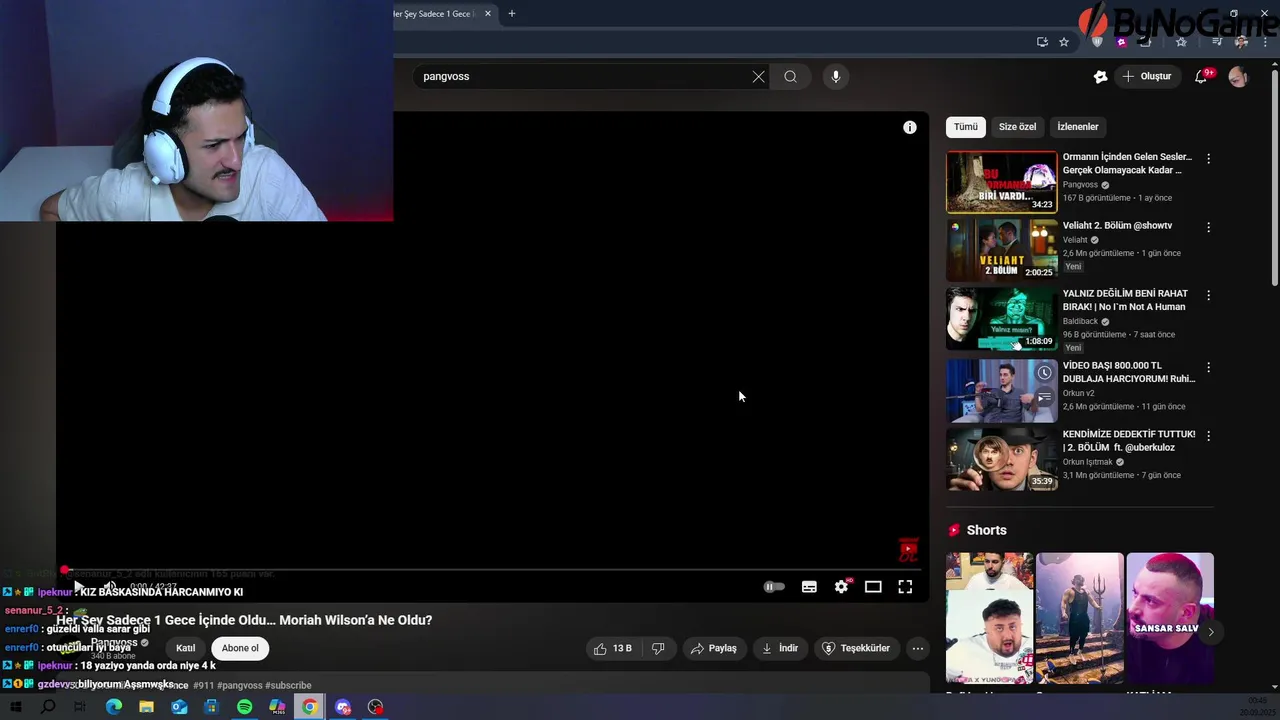
Task: Open more actions ellipsis under video
Action: (x=917, y=648)
